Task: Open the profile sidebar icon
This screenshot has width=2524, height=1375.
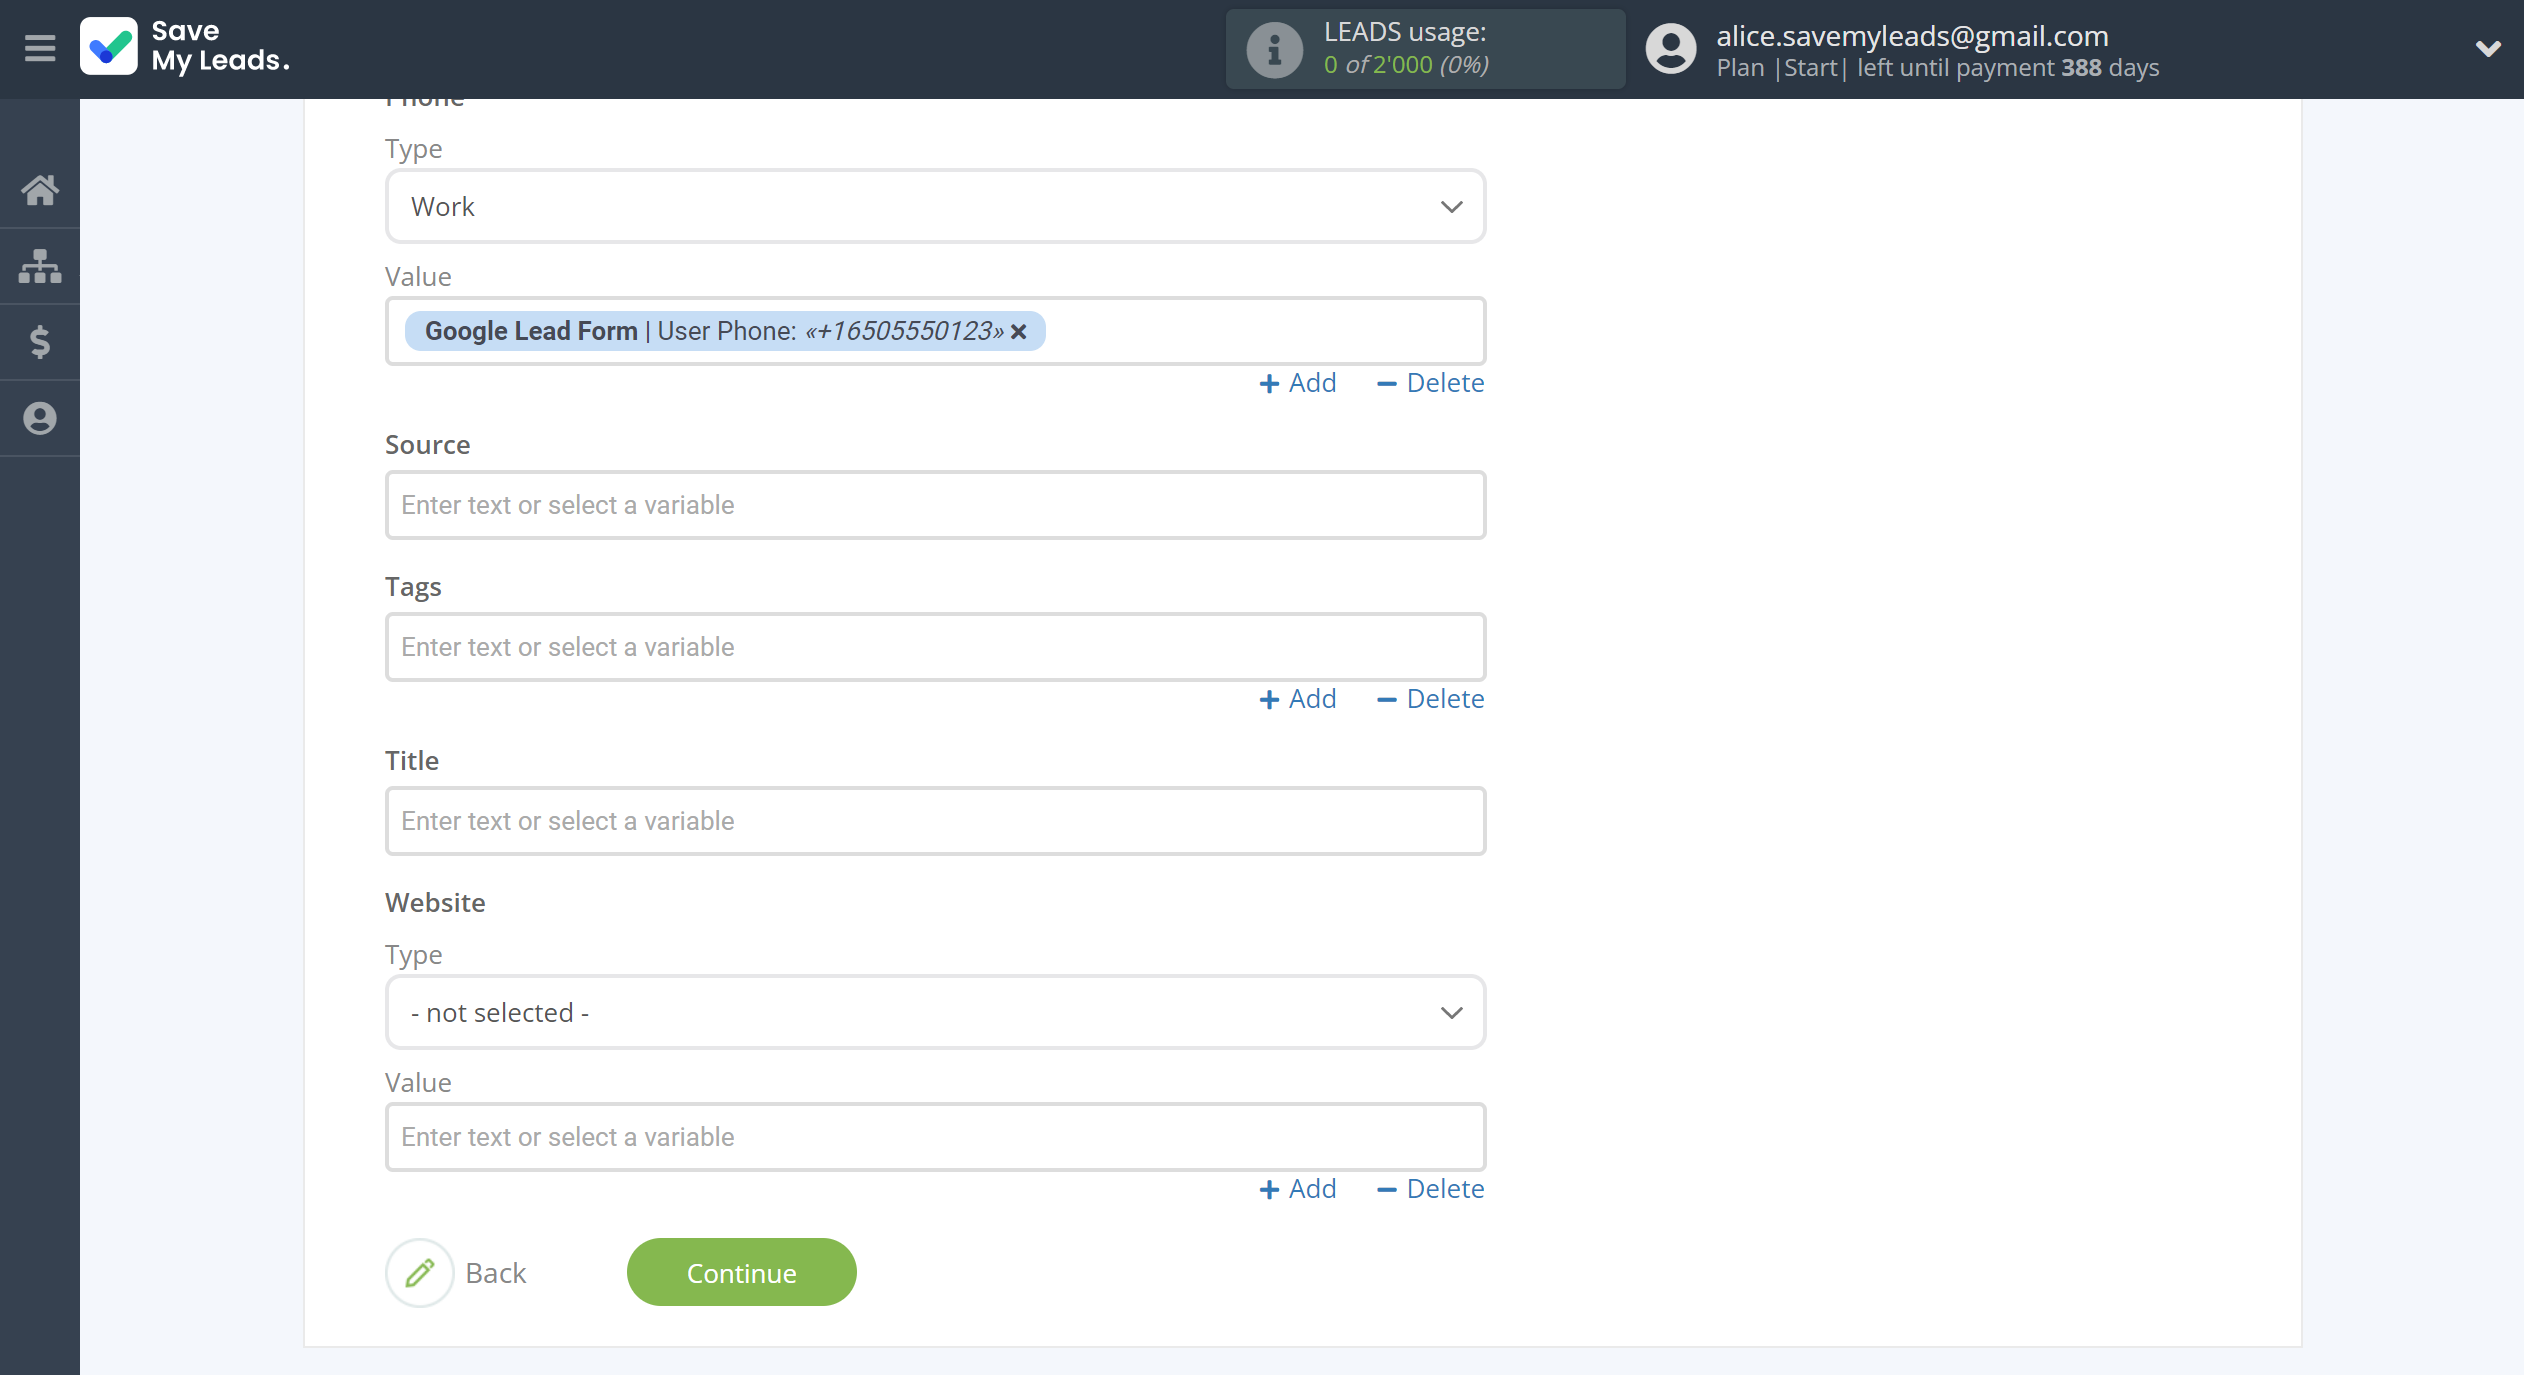Action: (x=40, y=418)
